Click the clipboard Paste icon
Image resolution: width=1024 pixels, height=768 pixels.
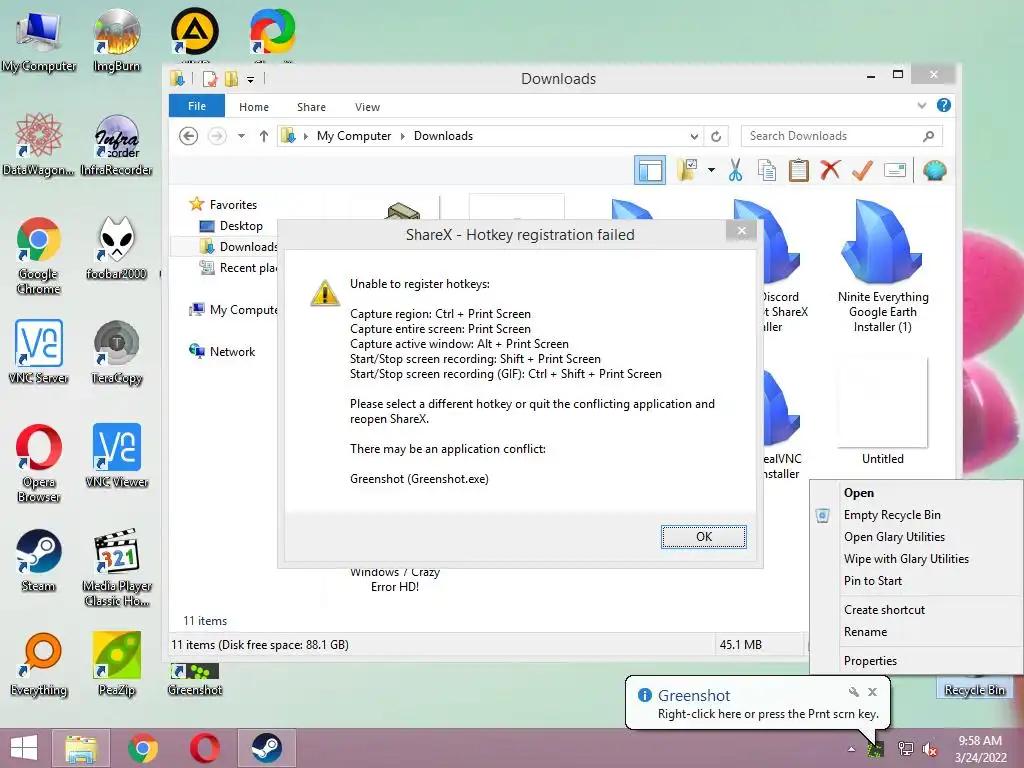pyautogui.click(x=798, y=170)
